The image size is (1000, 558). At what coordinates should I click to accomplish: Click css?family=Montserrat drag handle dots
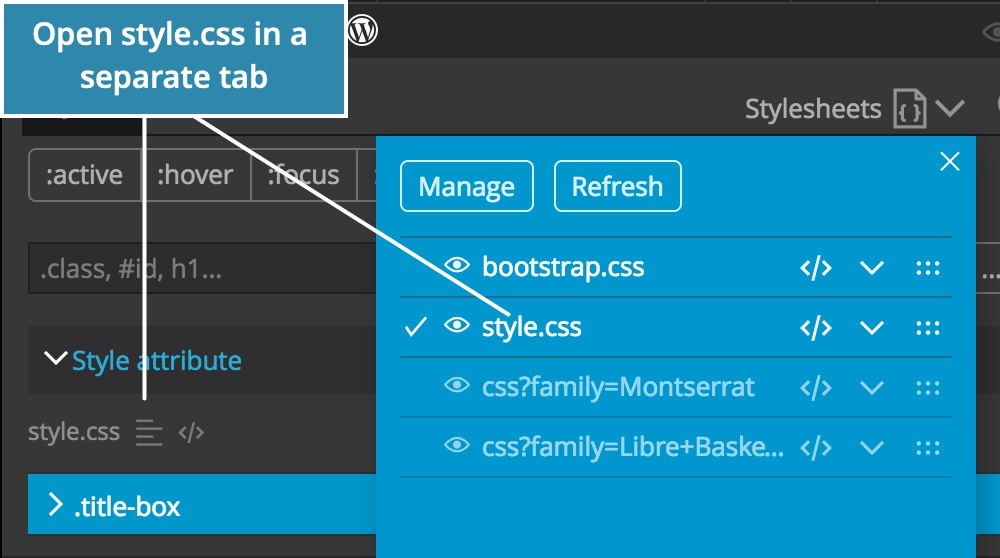[x=928, y=388]
